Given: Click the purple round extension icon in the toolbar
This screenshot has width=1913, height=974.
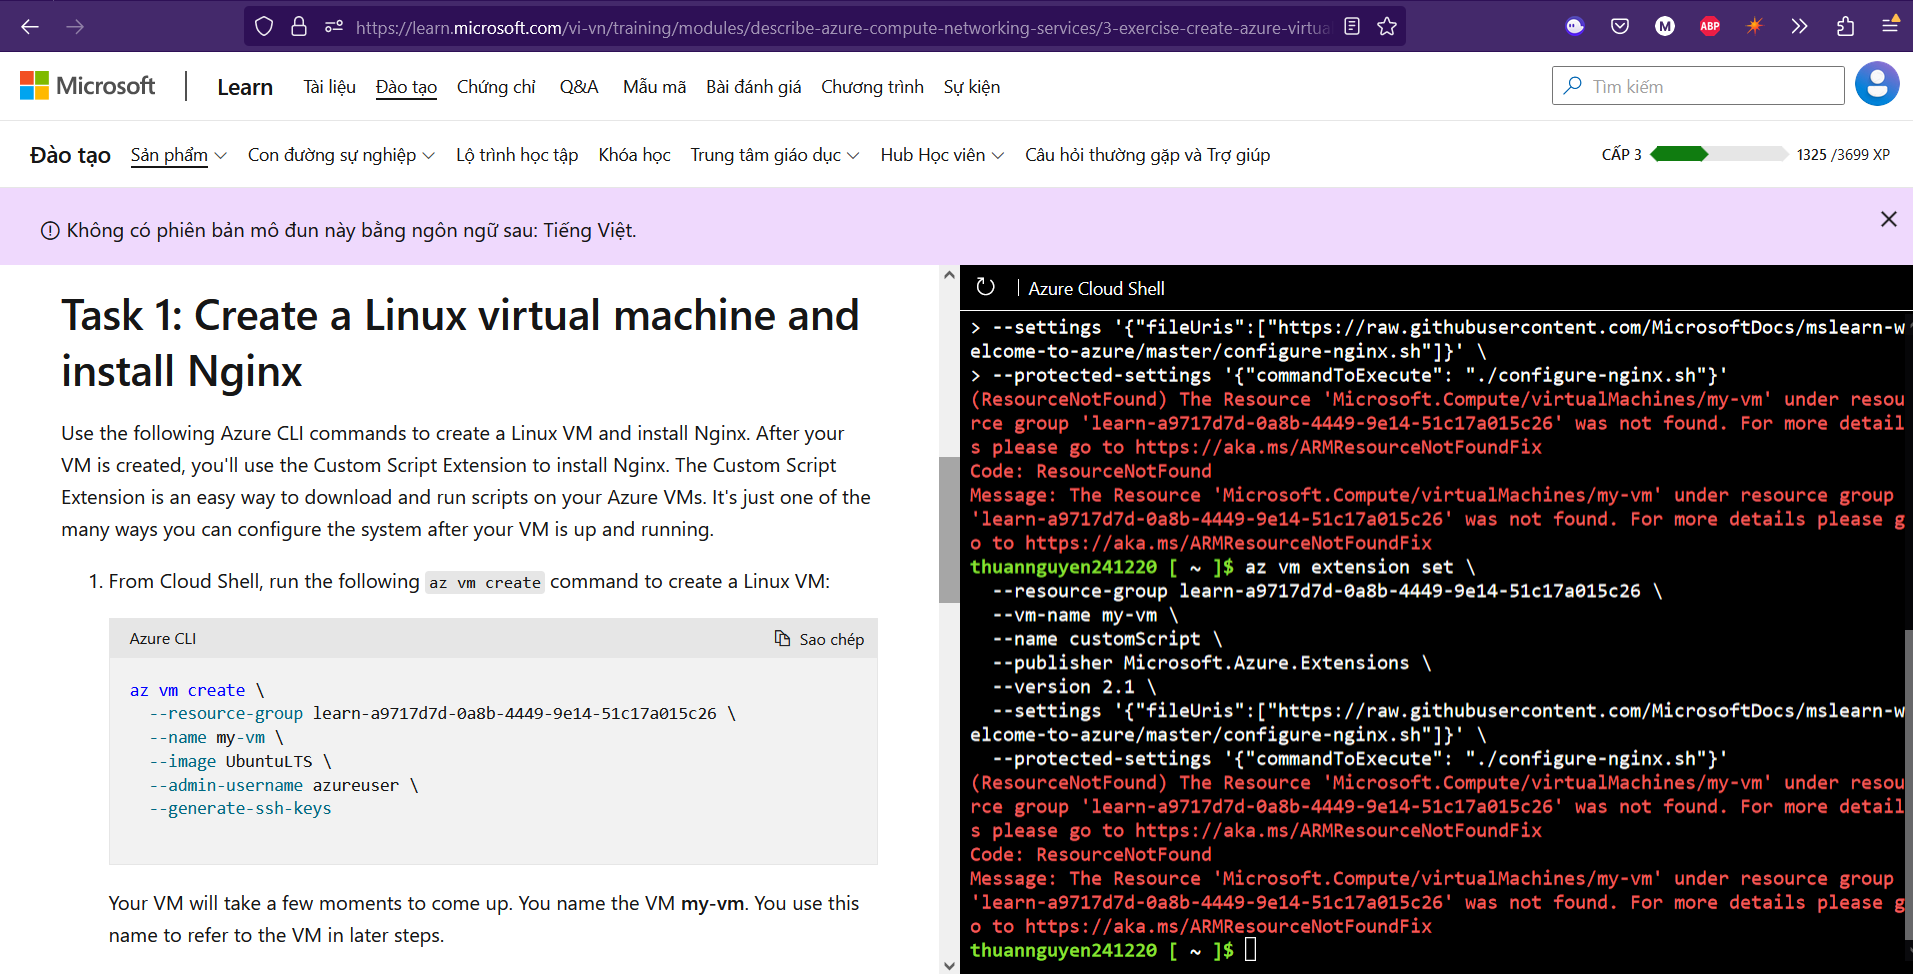Looking at the screenshot, I should 1575,27.
